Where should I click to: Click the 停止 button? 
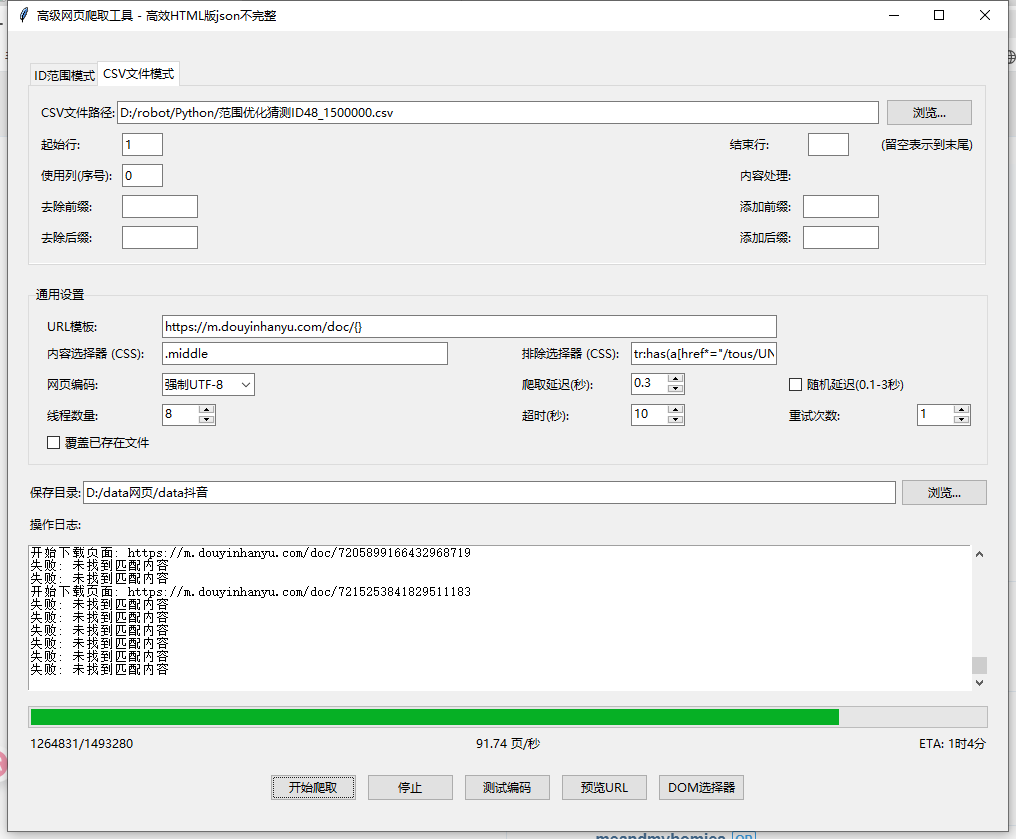pyautogui.click(x=410, y=787)
